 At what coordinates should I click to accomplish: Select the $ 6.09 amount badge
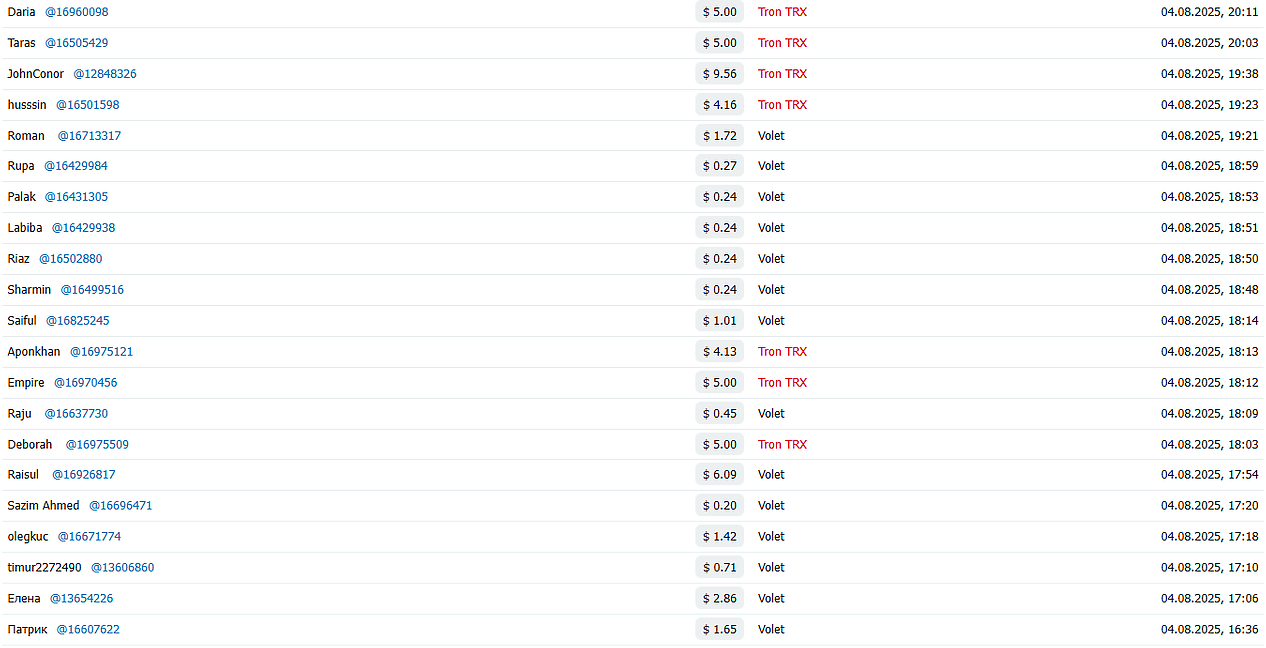click(x=720, y=475)
